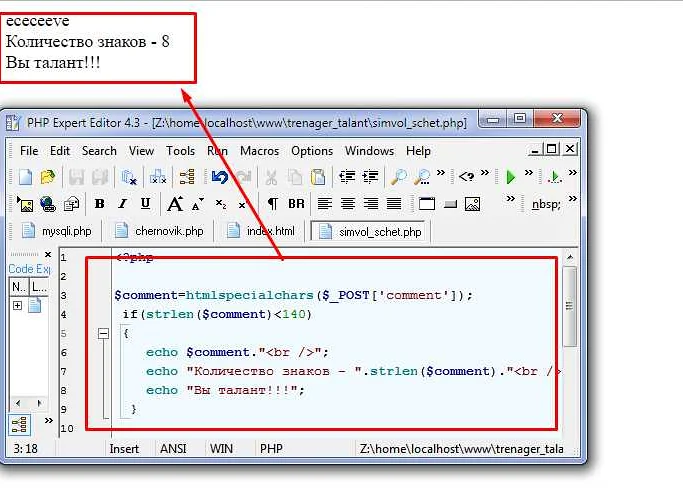Open the Search menu
This screenshot has width=683, height=489.
[x=99, y=151]
